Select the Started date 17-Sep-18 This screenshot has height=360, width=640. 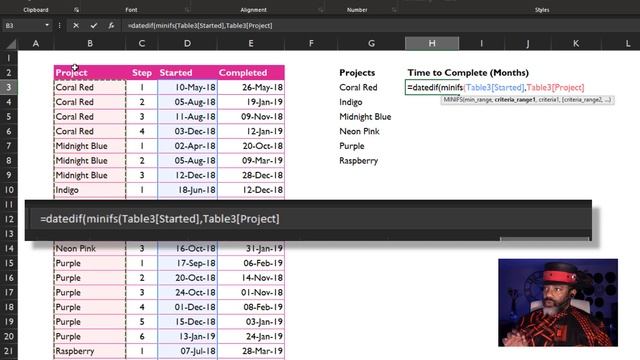(x=187, y=263)
